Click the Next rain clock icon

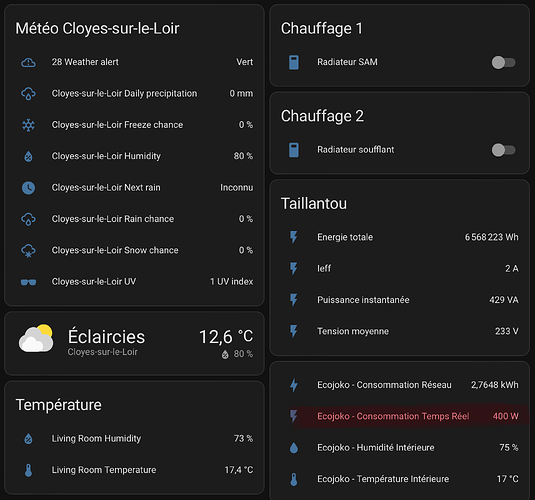(x=28, y=188)
